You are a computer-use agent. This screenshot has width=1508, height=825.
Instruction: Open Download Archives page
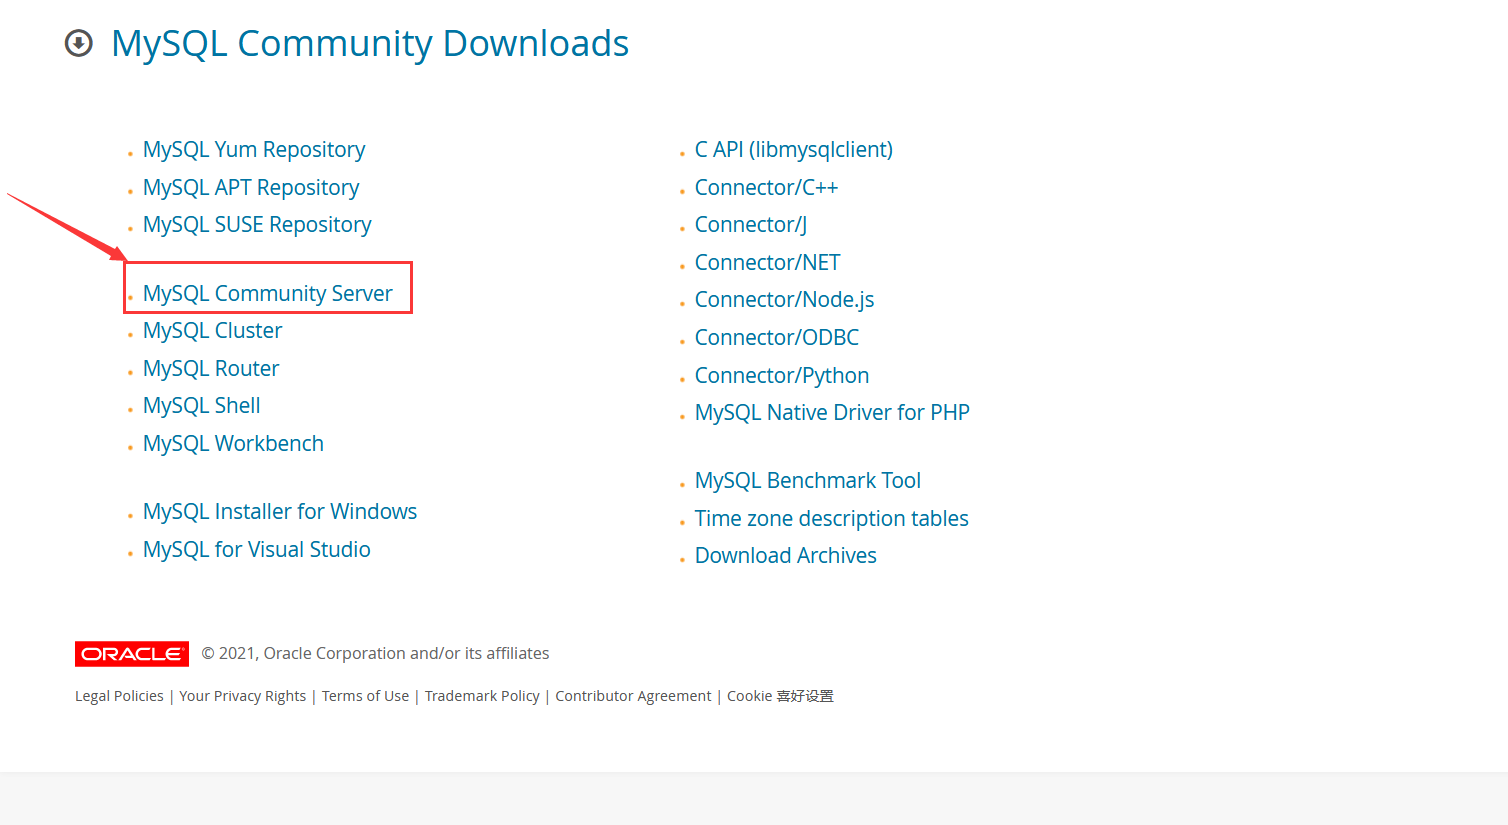(786, 556)
